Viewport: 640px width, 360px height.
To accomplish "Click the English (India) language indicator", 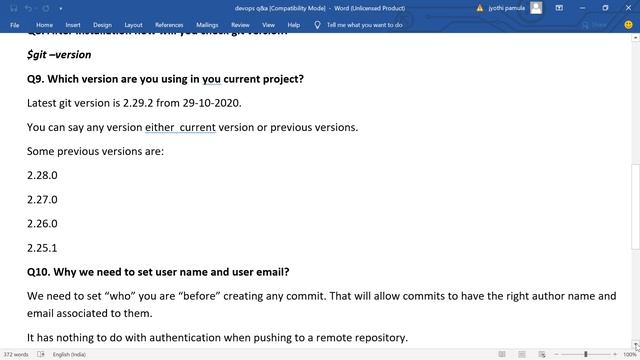I will pyautogui.click(x=69, y=354).
